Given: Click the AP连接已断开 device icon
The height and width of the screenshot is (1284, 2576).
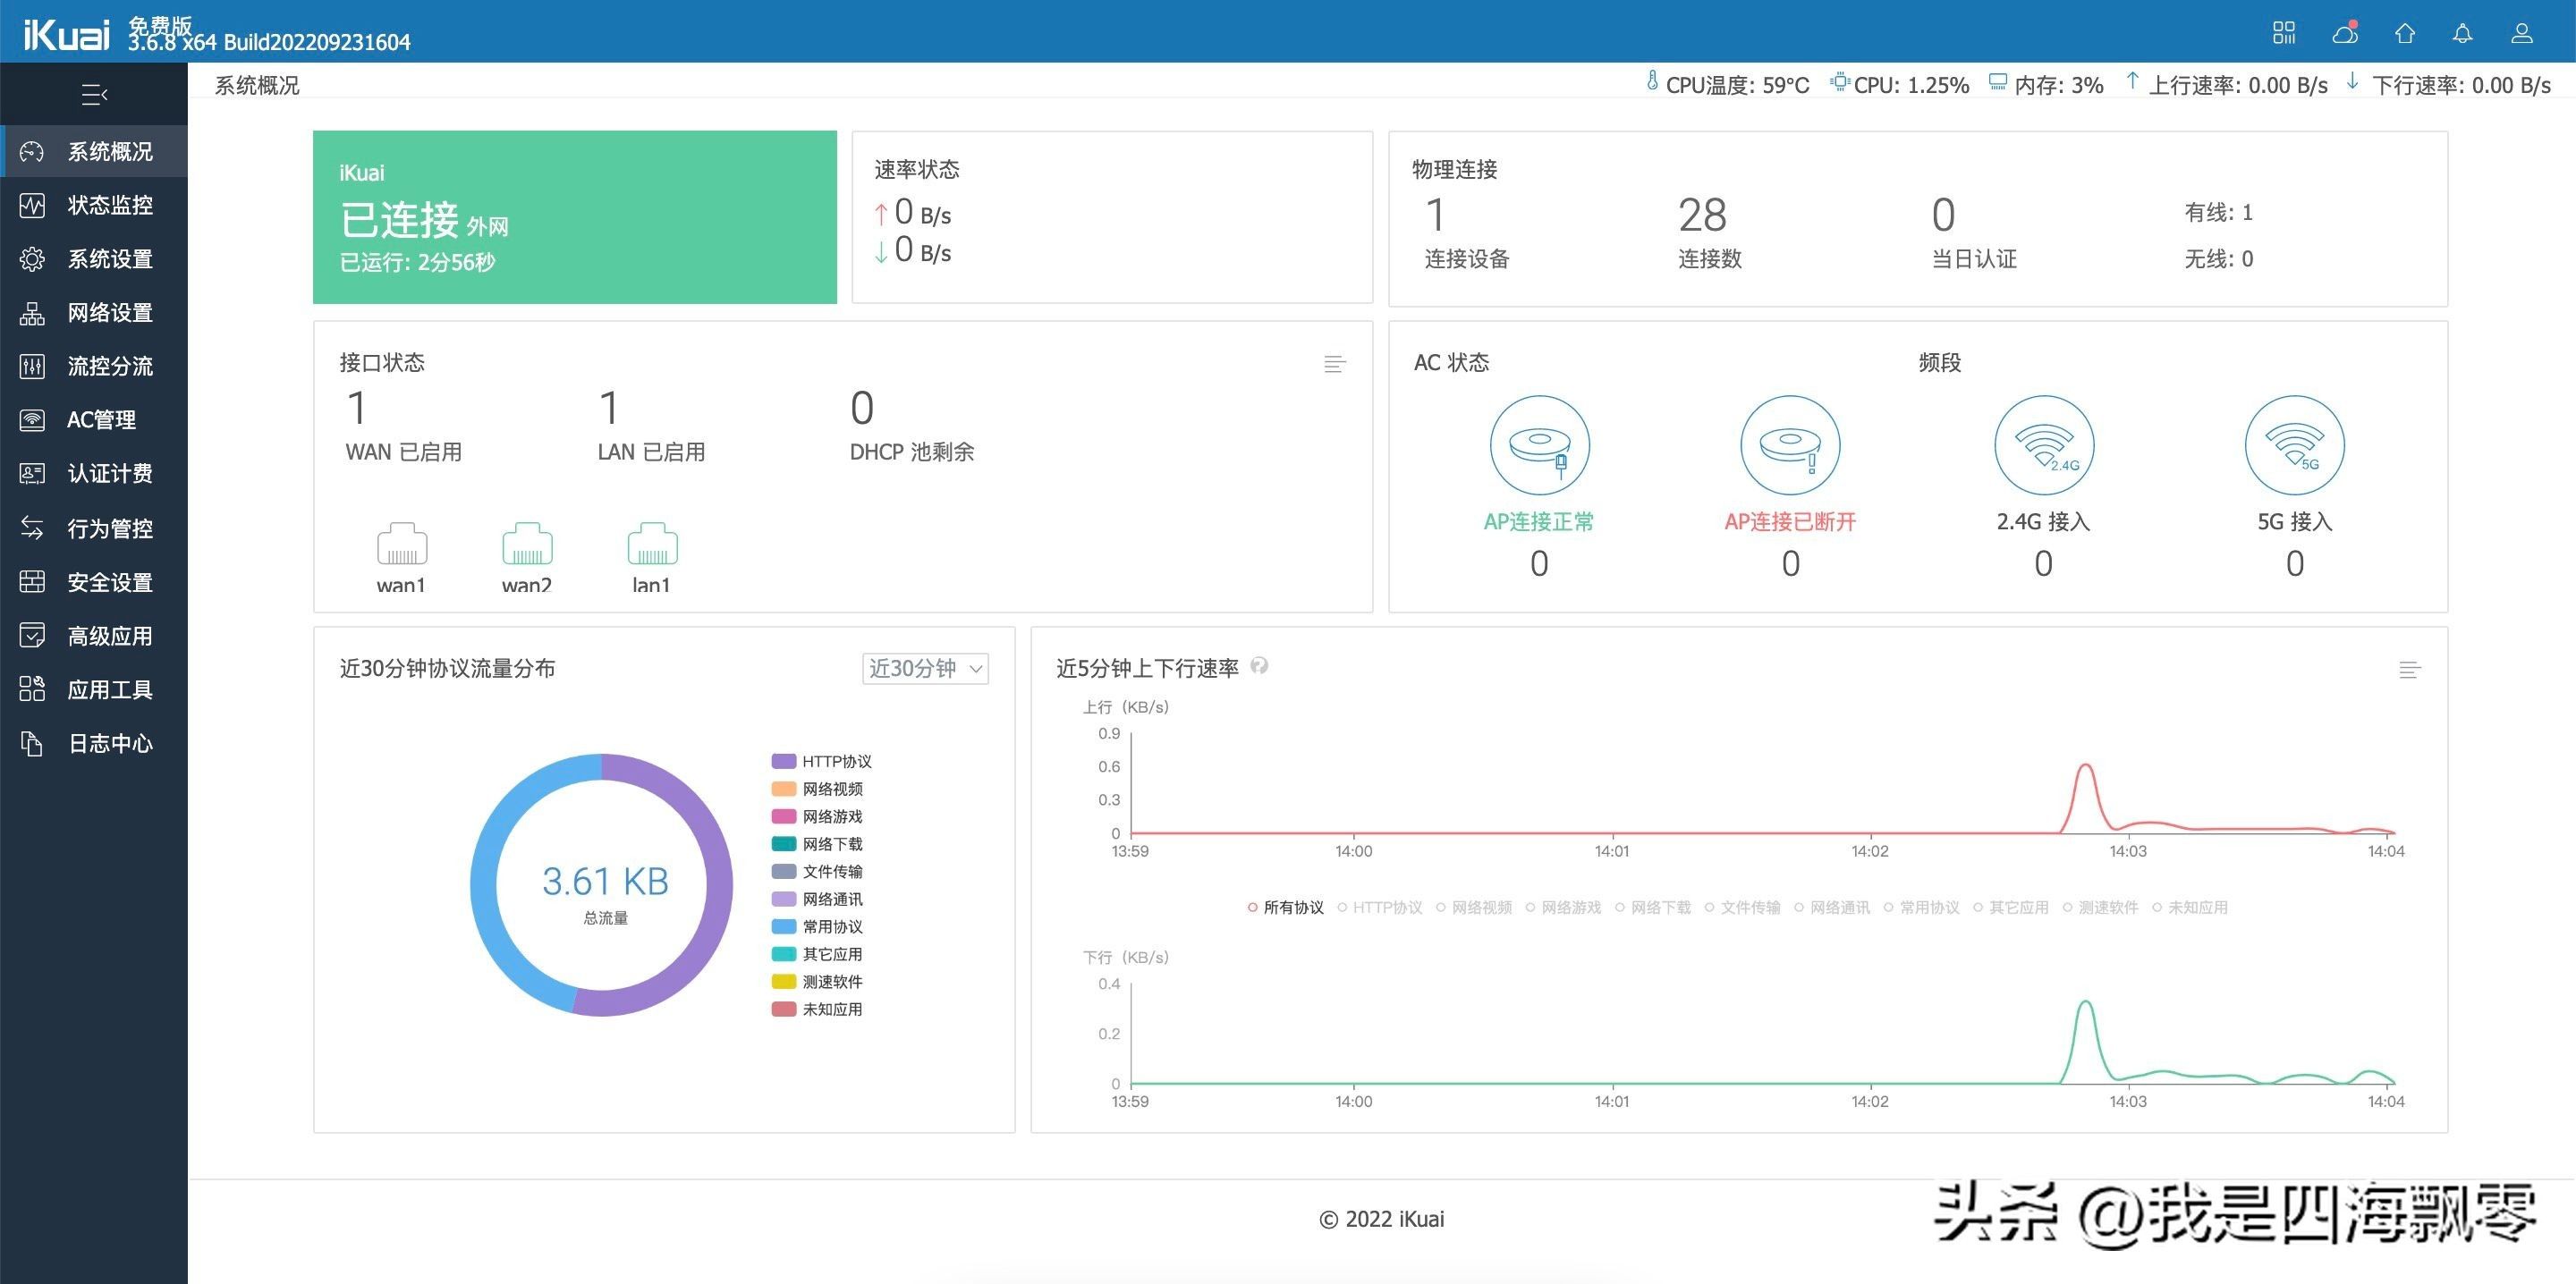Looking at the screenshot, I should [1791, 445].
